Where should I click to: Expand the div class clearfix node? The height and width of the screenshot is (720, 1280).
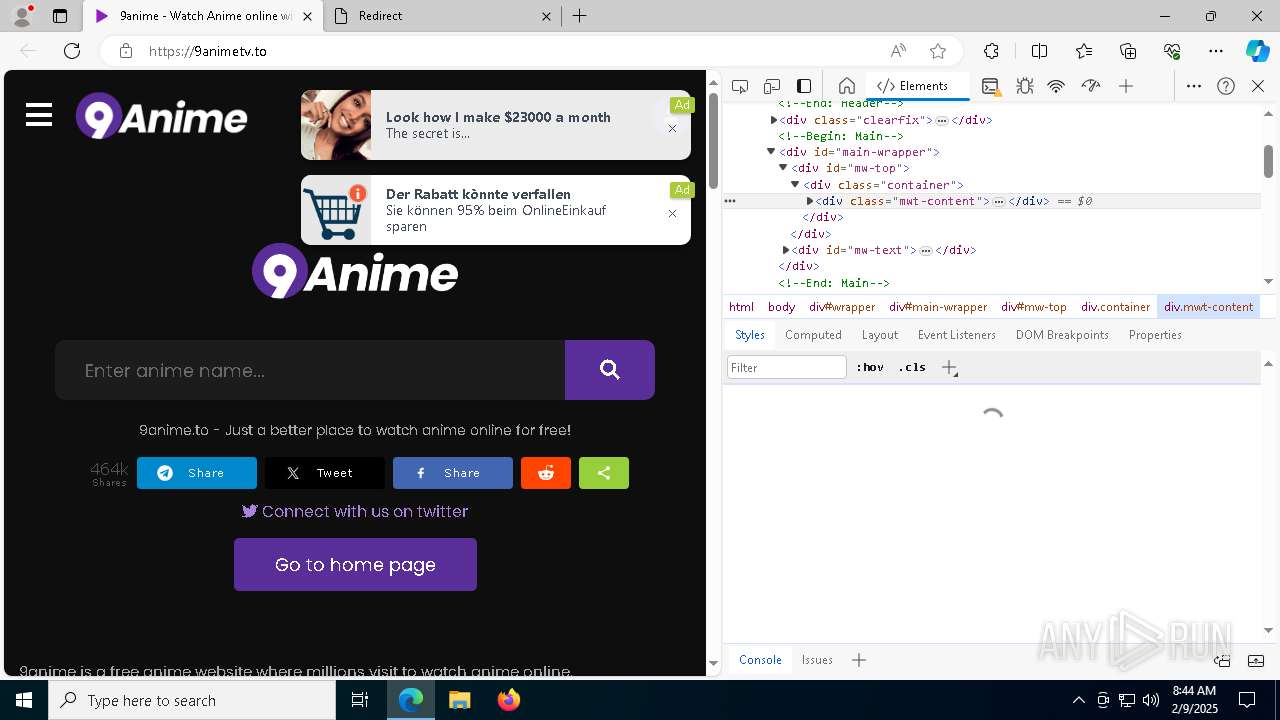[x=774, y=120]
